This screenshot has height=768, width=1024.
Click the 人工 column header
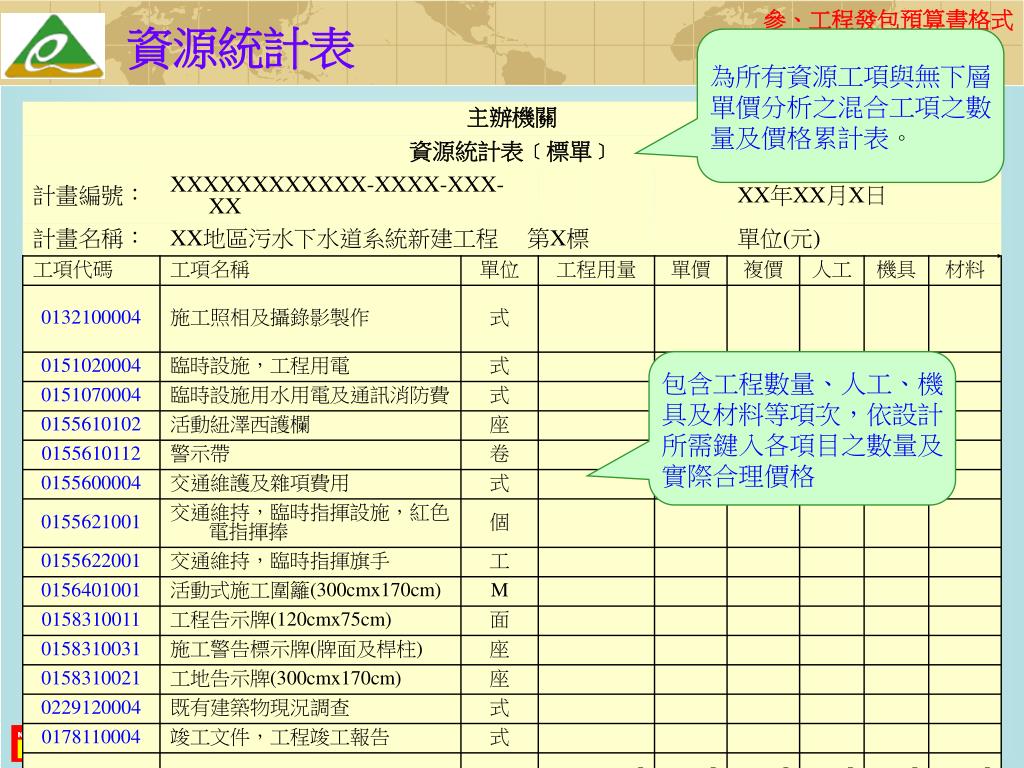(x=832, y=270)
